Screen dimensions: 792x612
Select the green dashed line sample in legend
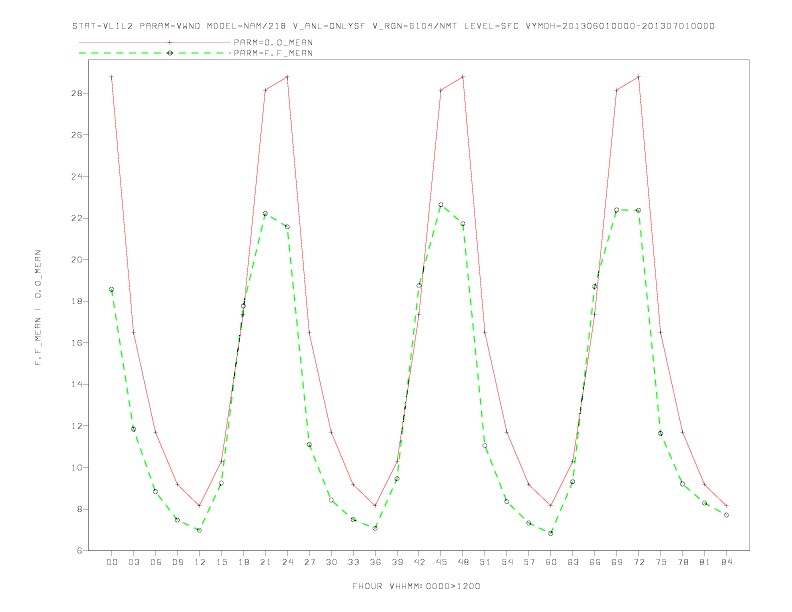[155, 53]
